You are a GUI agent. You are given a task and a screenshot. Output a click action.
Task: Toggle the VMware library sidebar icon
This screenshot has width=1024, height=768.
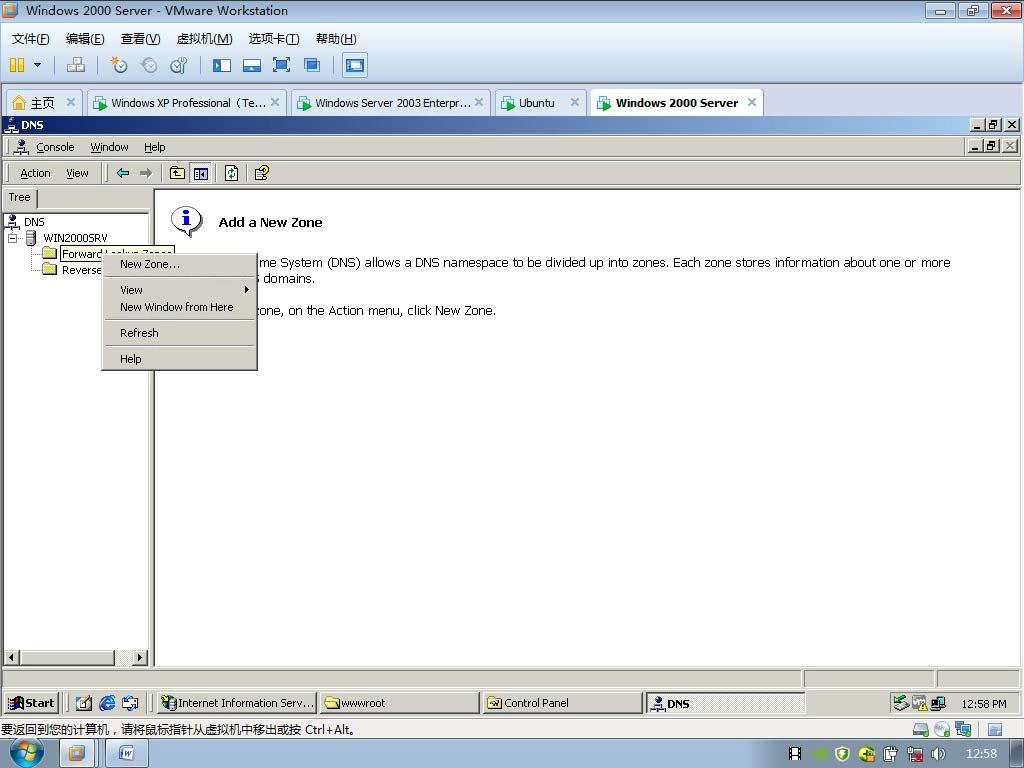[222, 65]
